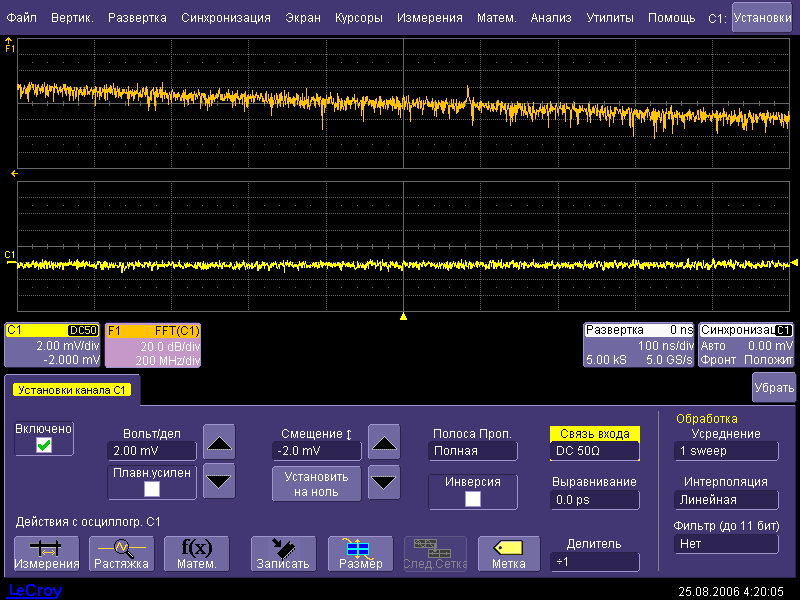Viewport: 800px width, 600px height.
Task: Open the Синхронизация menu
Action: point(225,18)
